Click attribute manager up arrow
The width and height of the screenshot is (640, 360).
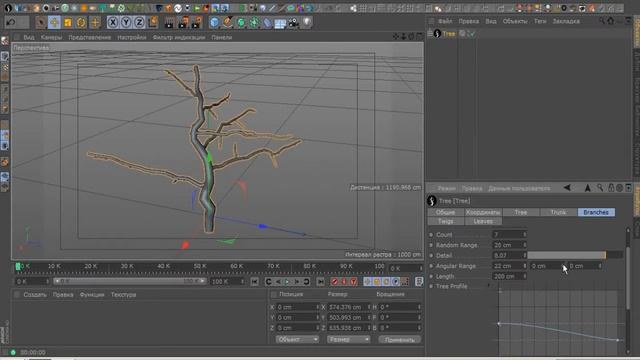(x=588, y=188)
